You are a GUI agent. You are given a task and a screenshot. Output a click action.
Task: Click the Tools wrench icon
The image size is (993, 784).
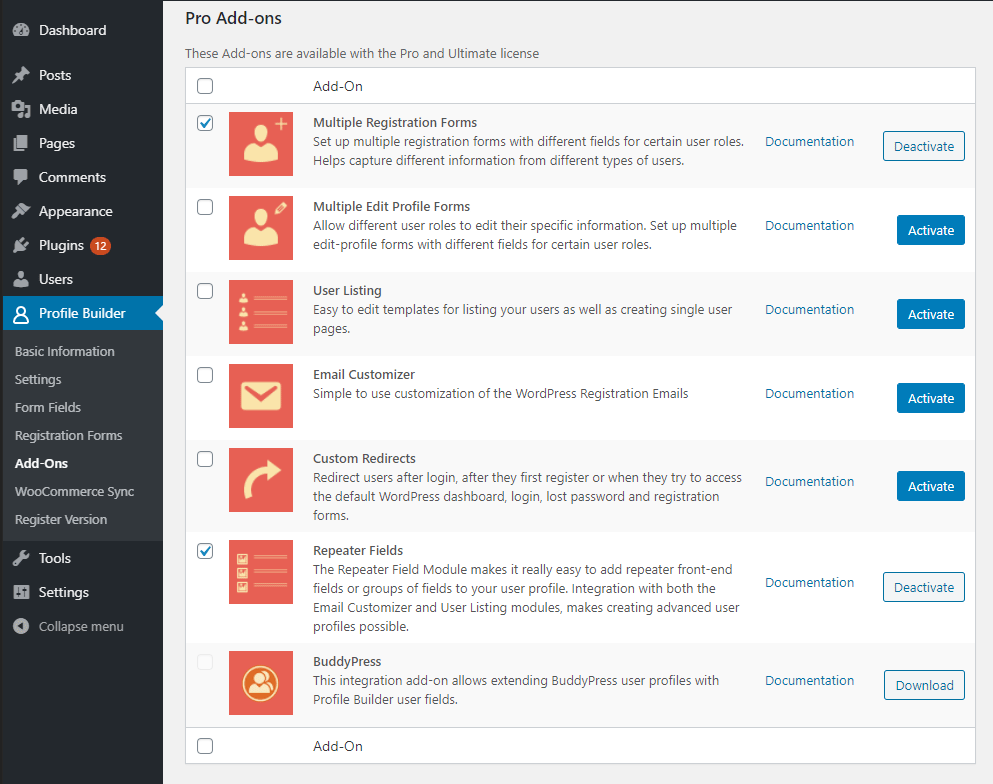21,558
